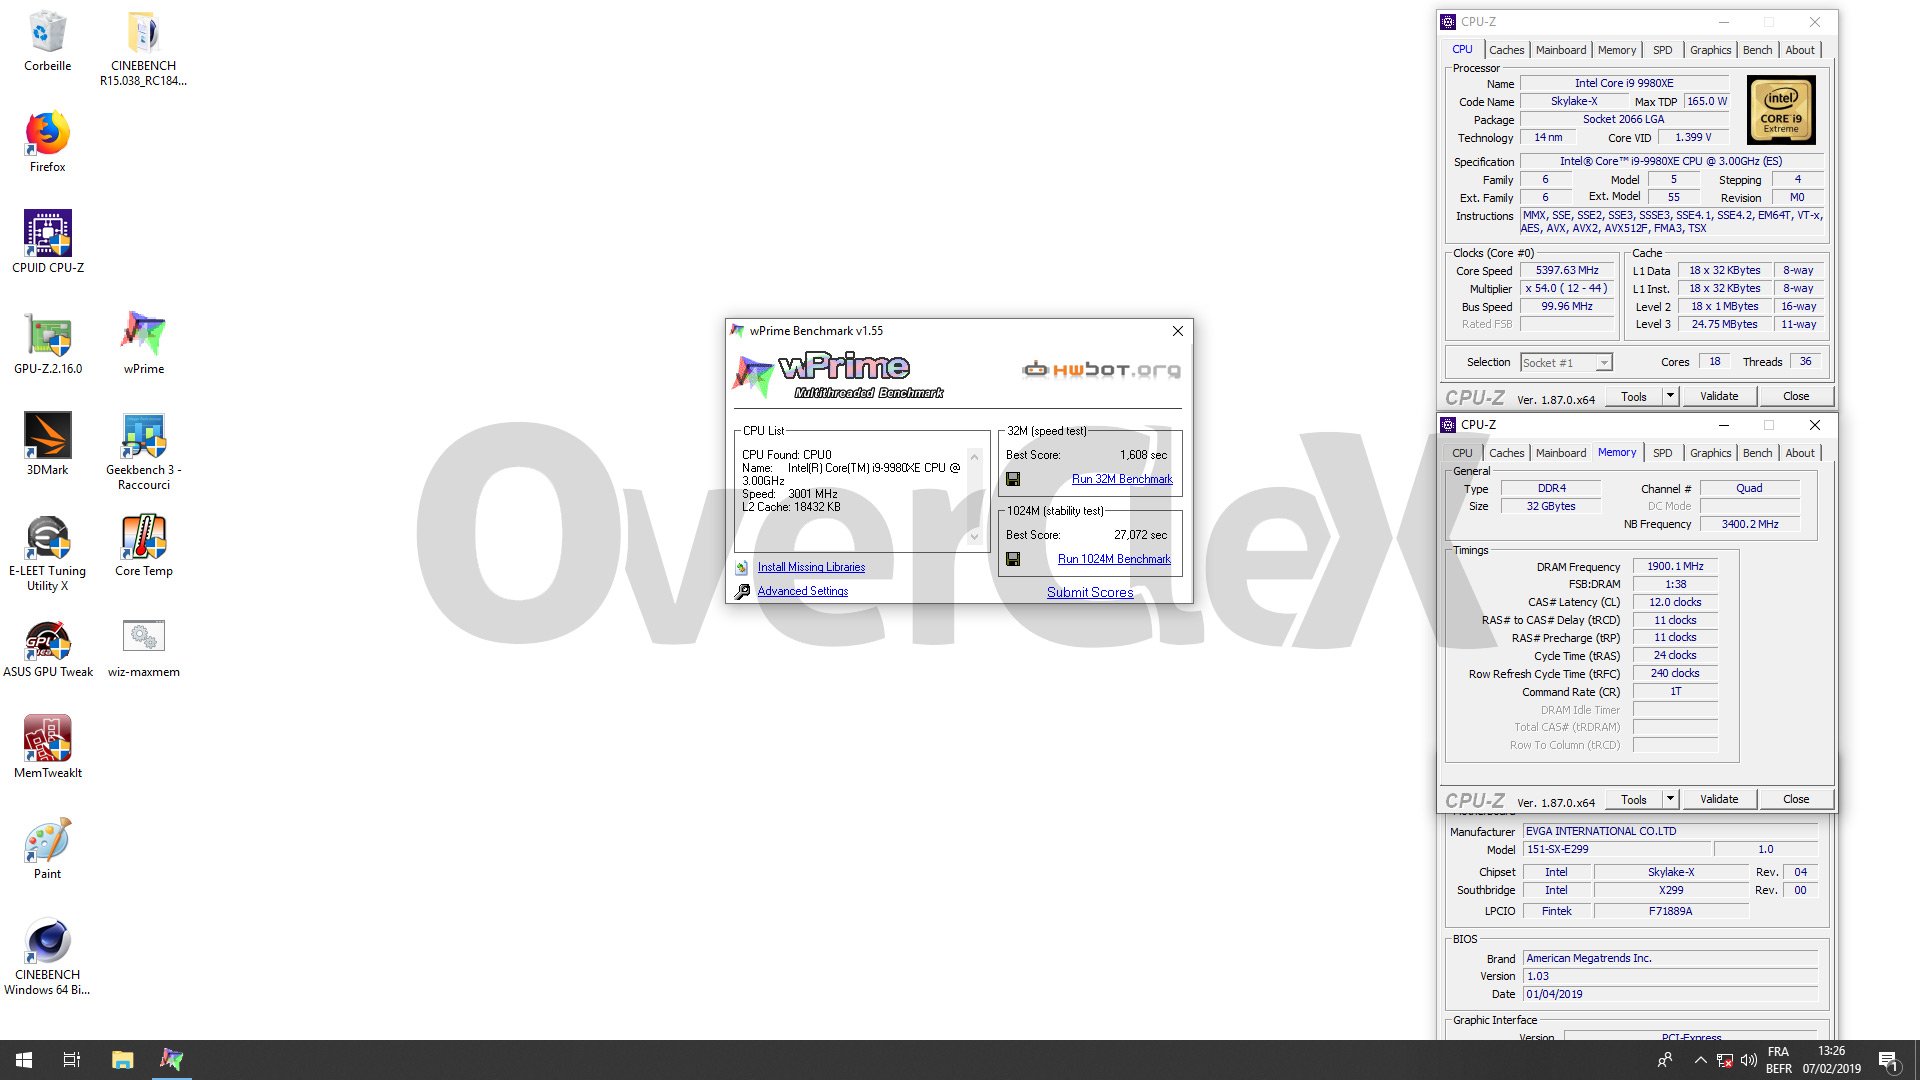Click the DRAM Frequency value 1900.1 MHz
Image resolution: width=1920 pixels, height=1080 pixels.
[1675, 567]
